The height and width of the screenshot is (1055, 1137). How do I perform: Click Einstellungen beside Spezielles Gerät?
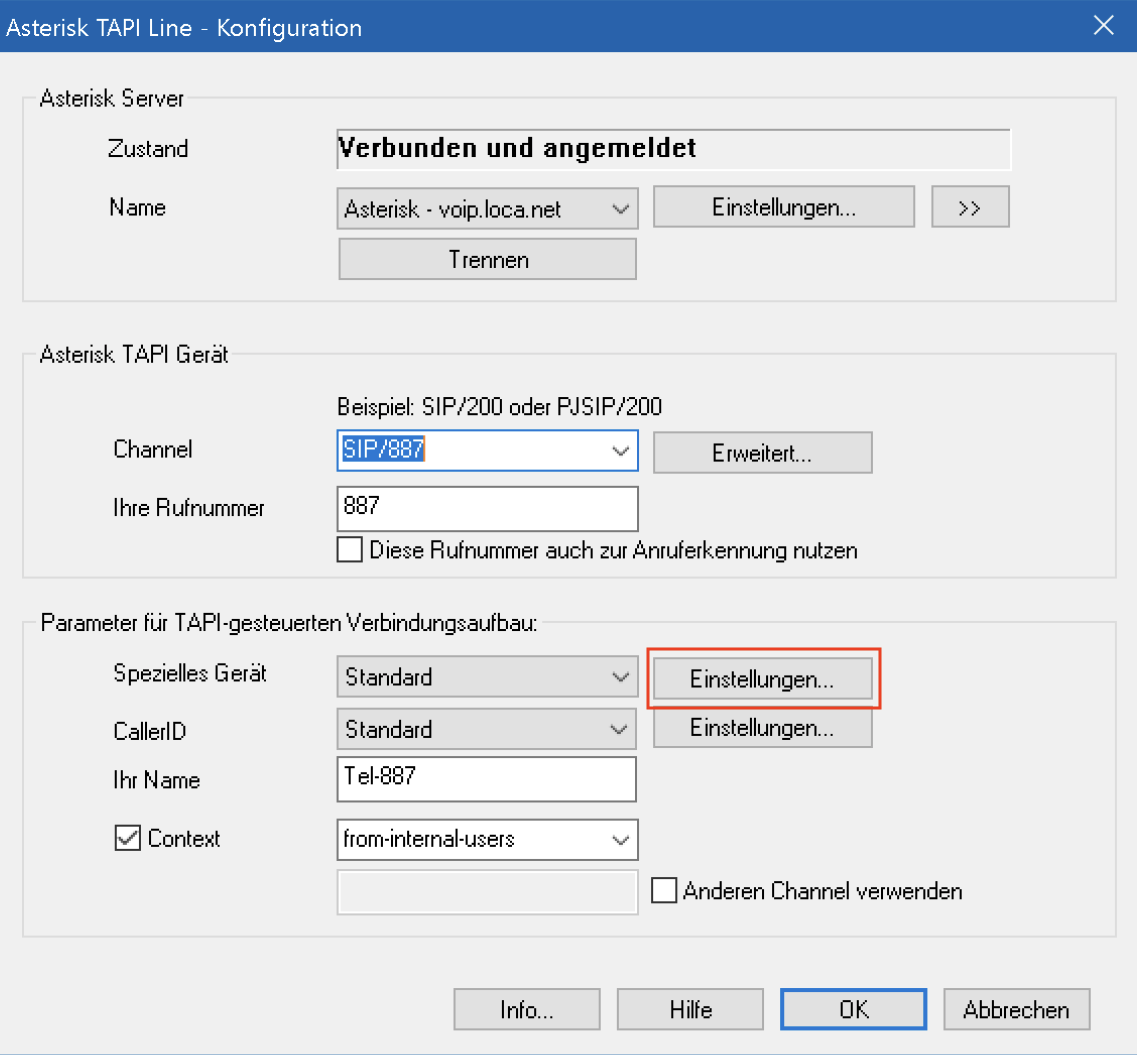[x=762, y=678]
